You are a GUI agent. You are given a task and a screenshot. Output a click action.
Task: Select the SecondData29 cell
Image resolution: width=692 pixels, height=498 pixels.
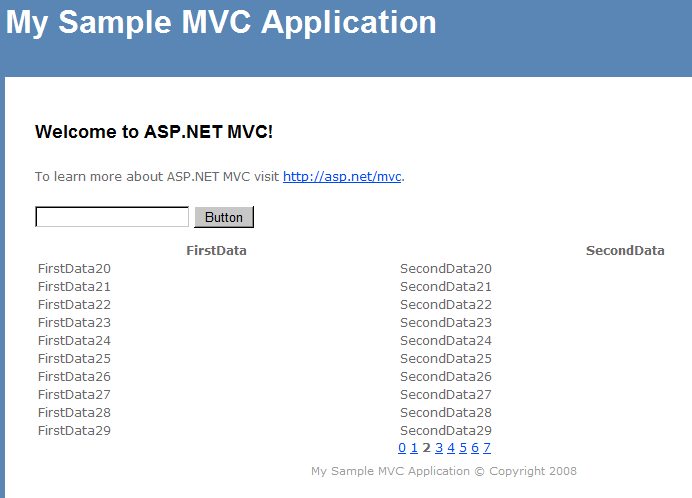click(446, 430)
